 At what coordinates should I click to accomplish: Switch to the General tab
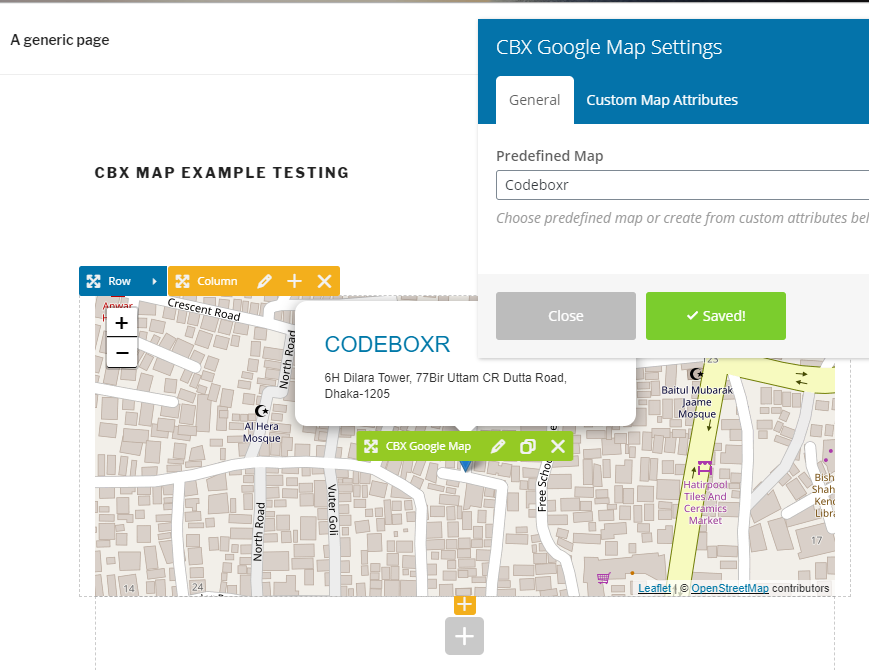535,100
